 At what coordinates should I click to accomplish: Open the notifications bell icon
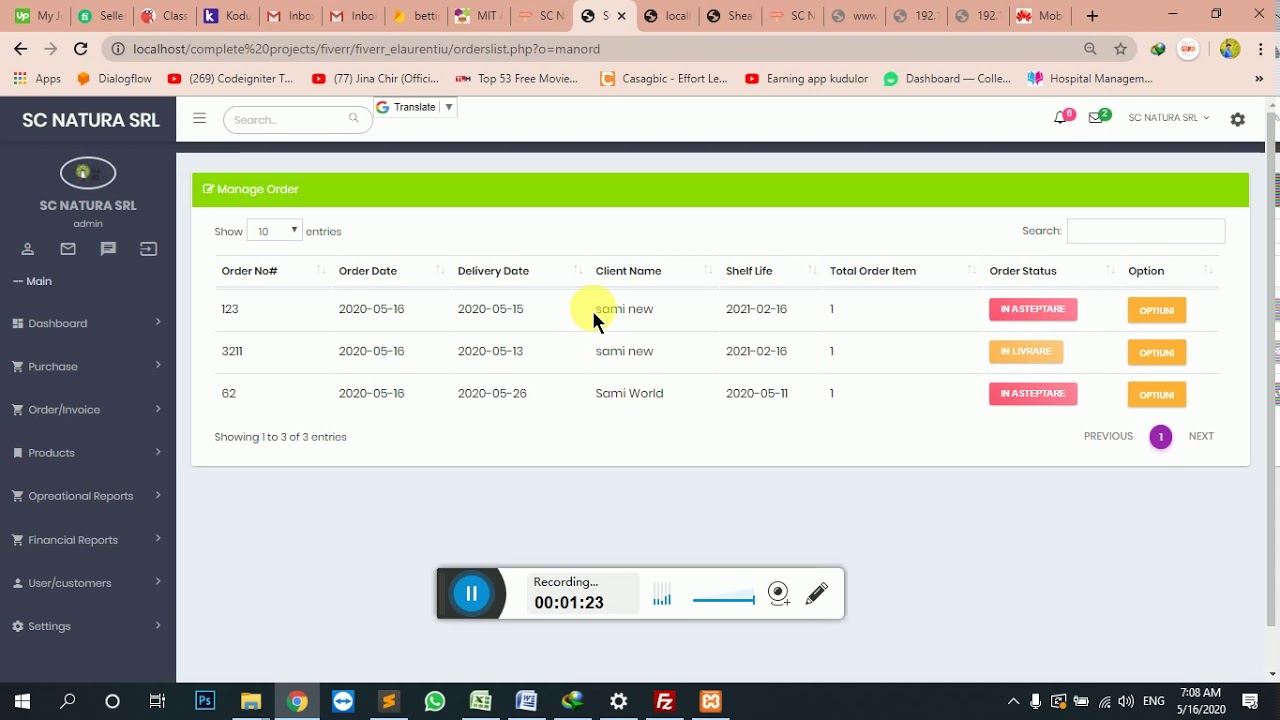pyautogui.click(x=1060, y=118)
